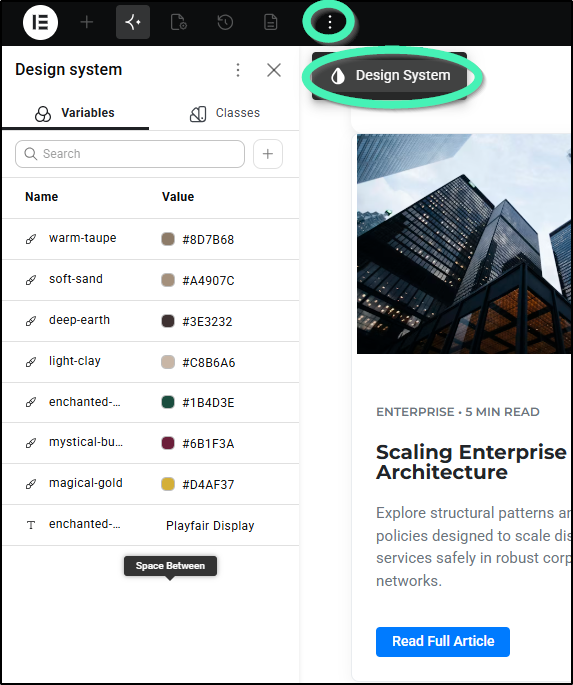
Task: Click the Read Full Article button
Action: pos(443,642)
